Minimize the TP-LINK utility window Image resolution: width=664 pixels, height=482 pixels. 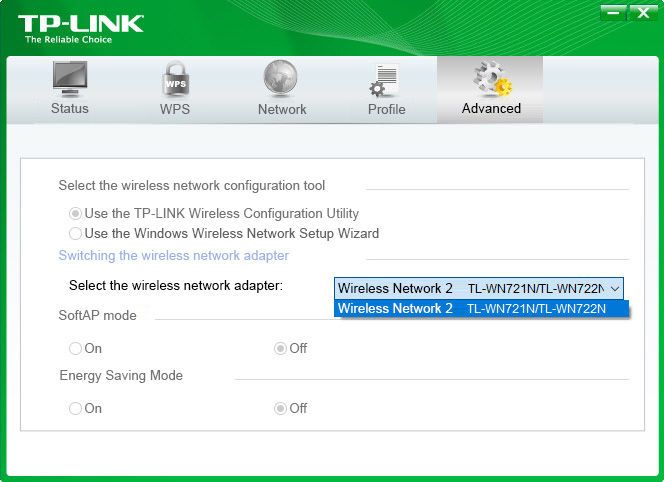pos(614,13)
